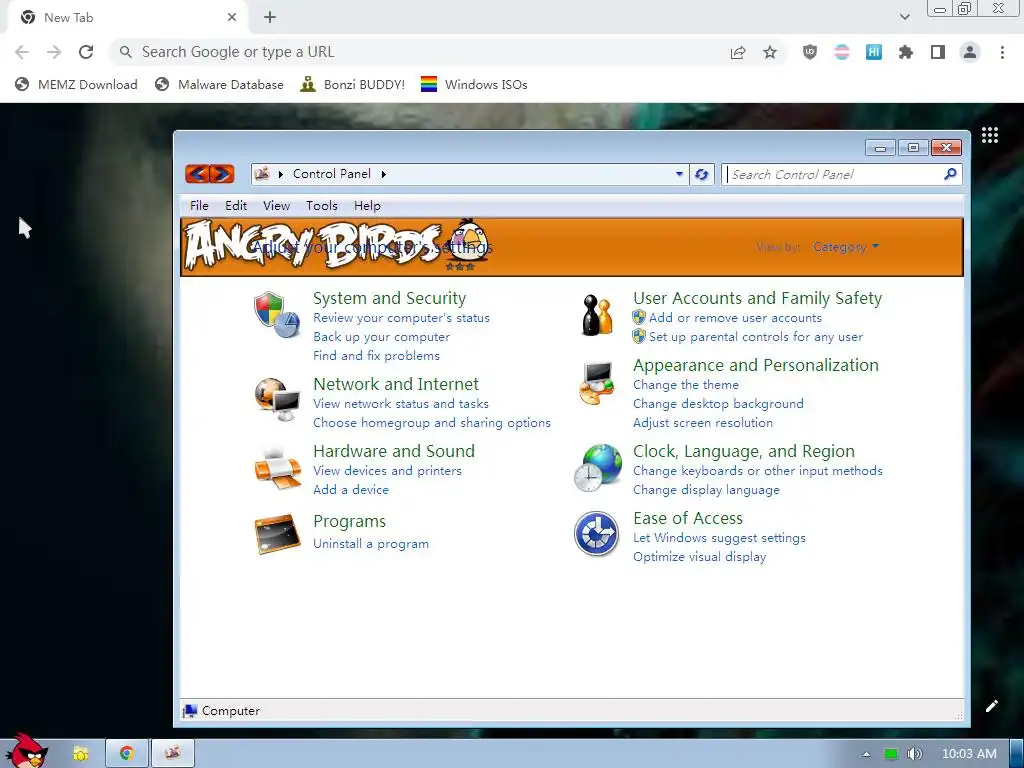Image resolution: width=1024 pixels, height=768 pixels.
Task: Open Network and Internet globe icon
Action: tap(277, 399)
